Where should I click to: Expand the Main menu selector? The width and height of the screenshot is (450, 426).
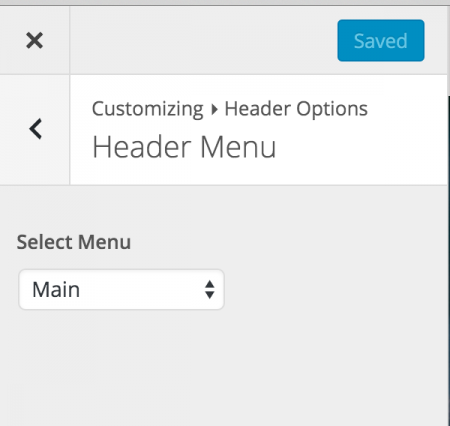121,289
